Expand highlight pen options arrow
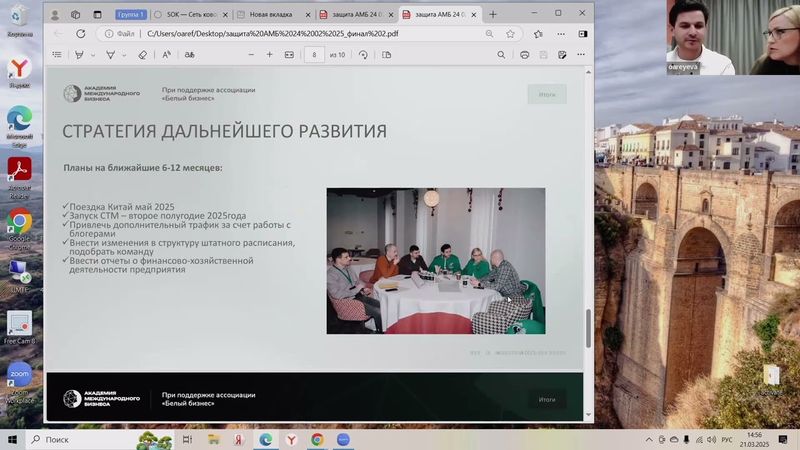 coord(93,55)
